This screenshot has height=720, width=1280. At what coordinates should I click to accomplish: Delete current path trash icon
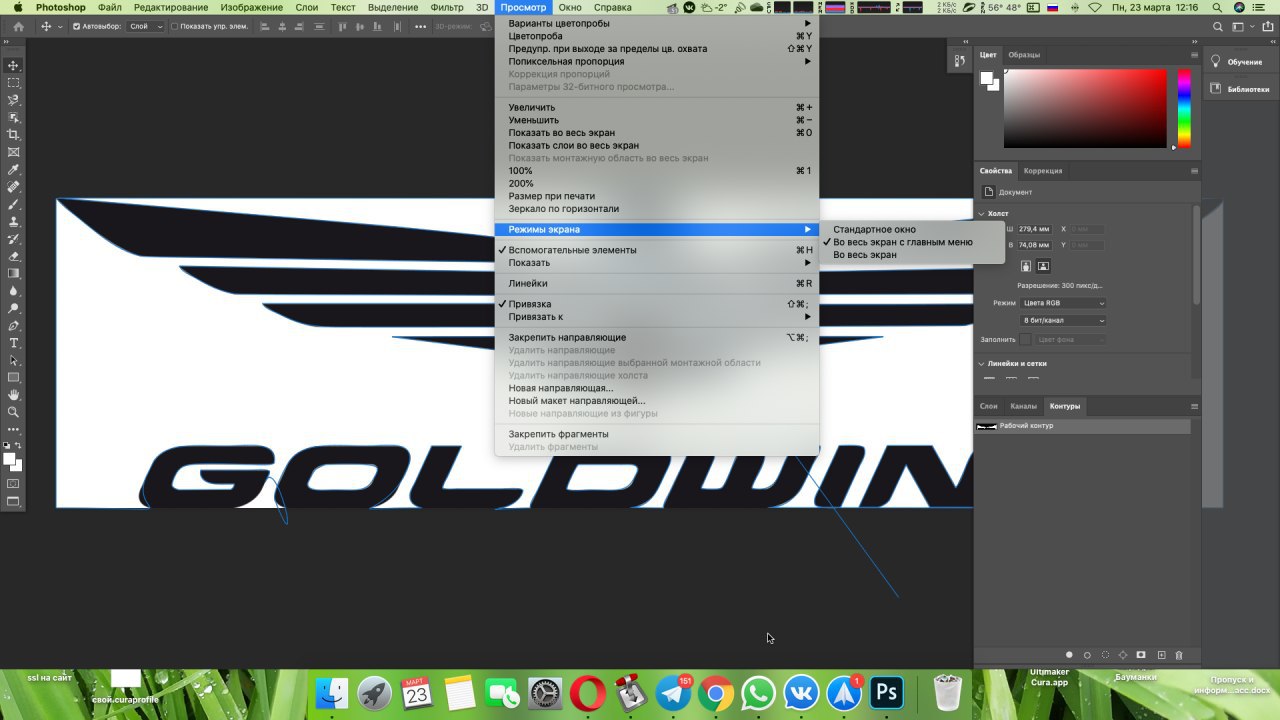pyautogui.click(x=1179, y=655)
